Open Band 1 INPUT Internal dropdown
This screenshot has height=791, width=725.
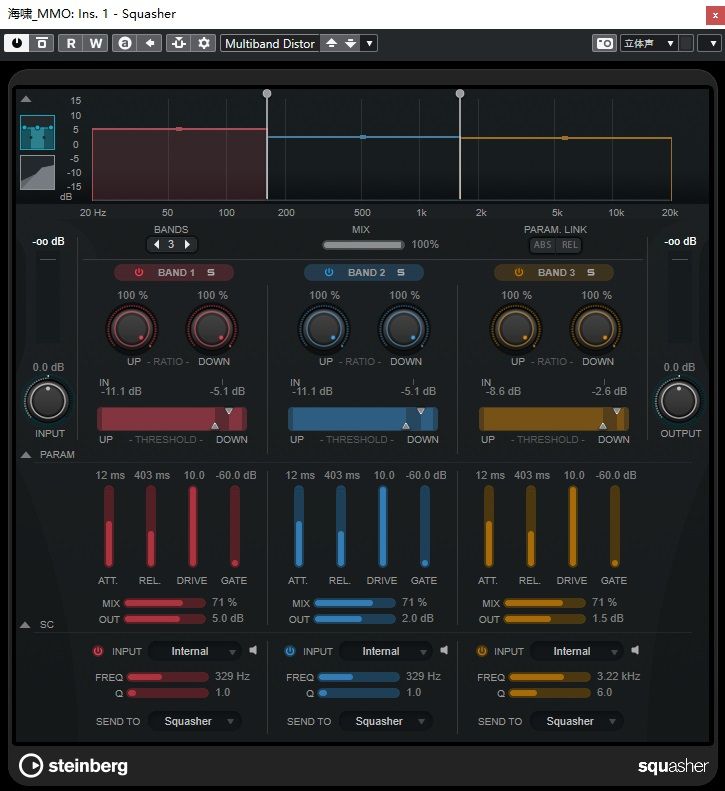[x=195, y=651]
